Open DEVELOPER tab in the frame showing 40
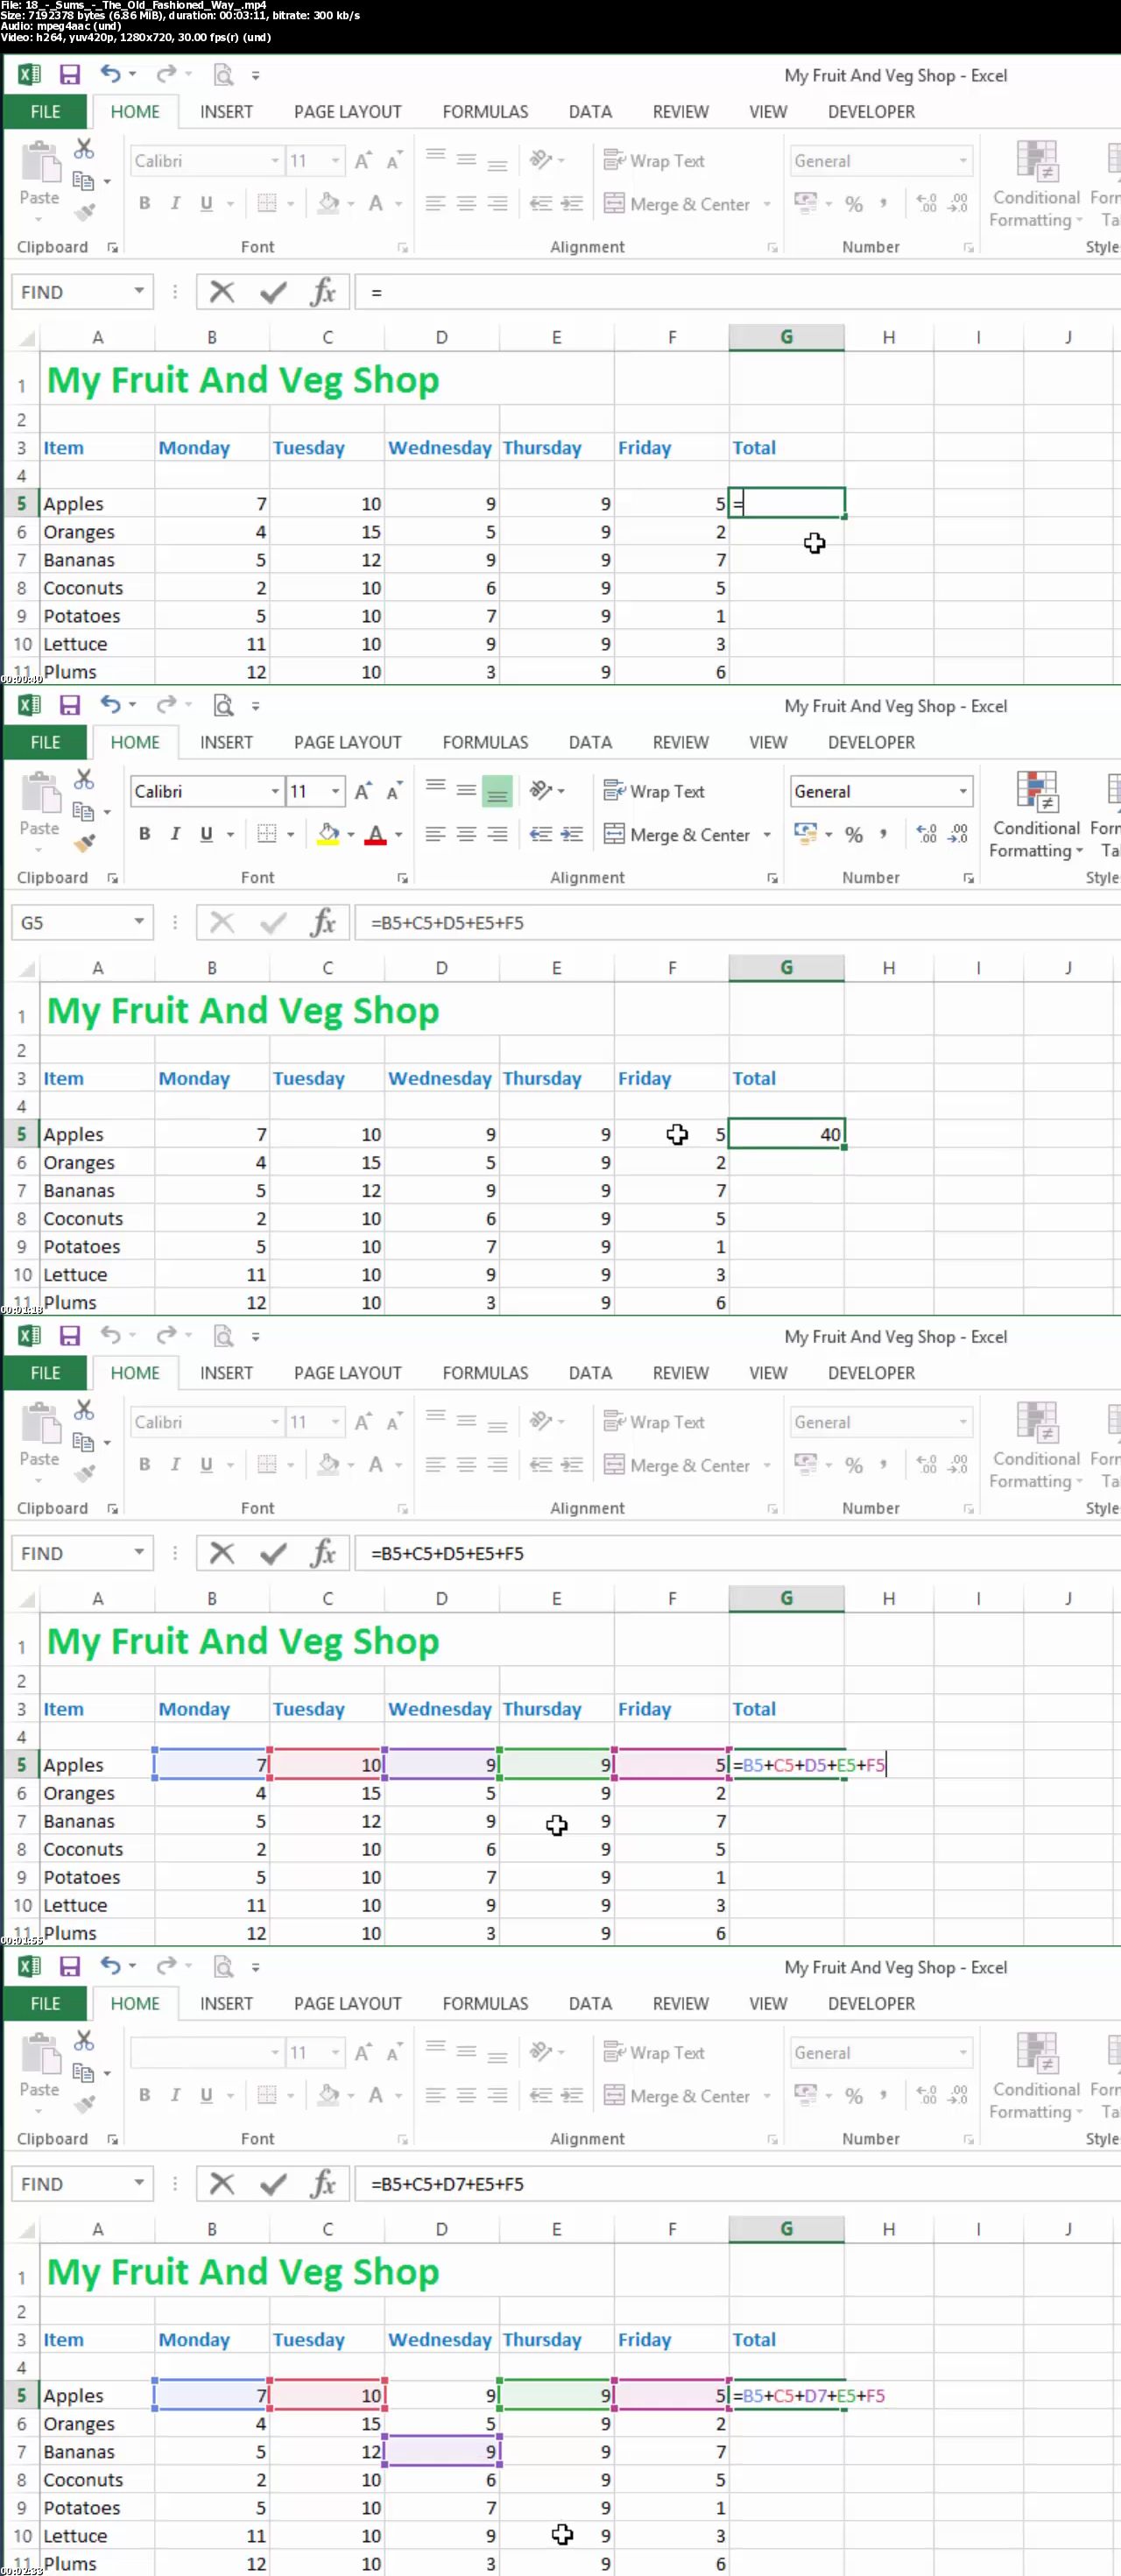The width and height of the screenshot is (1121, 2576). [x=871, y=742]
